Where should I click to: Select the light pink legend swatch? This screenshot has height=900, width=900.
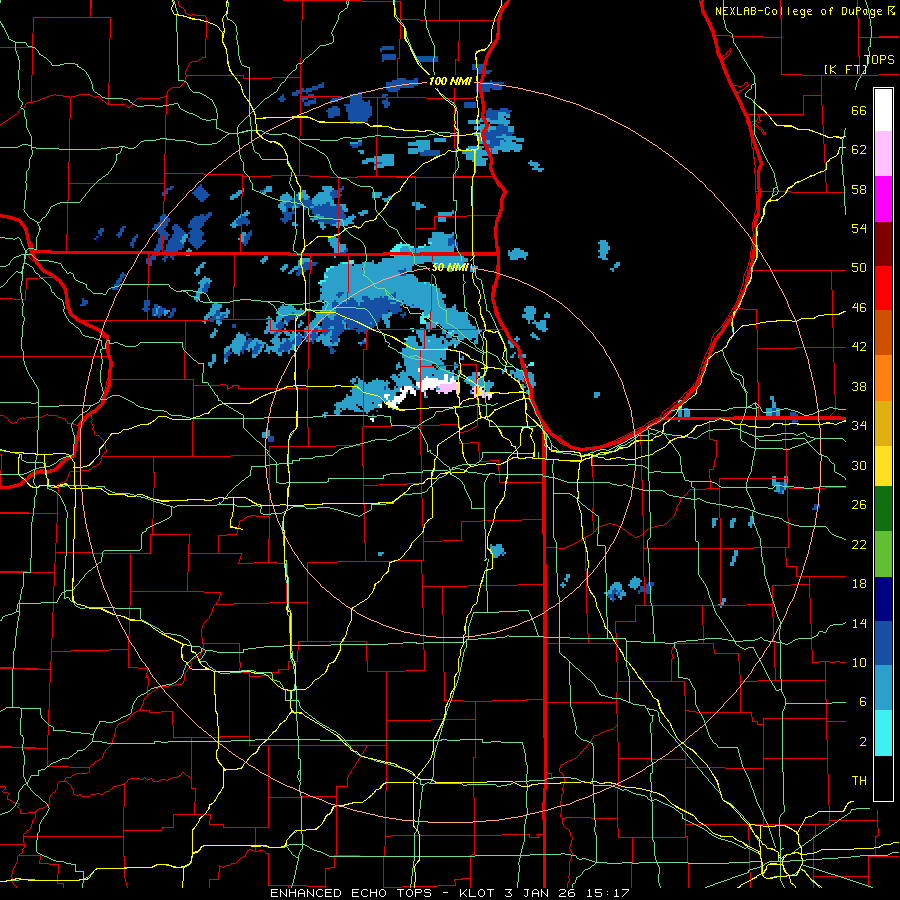pyautogui.click(x=883, y=154)
